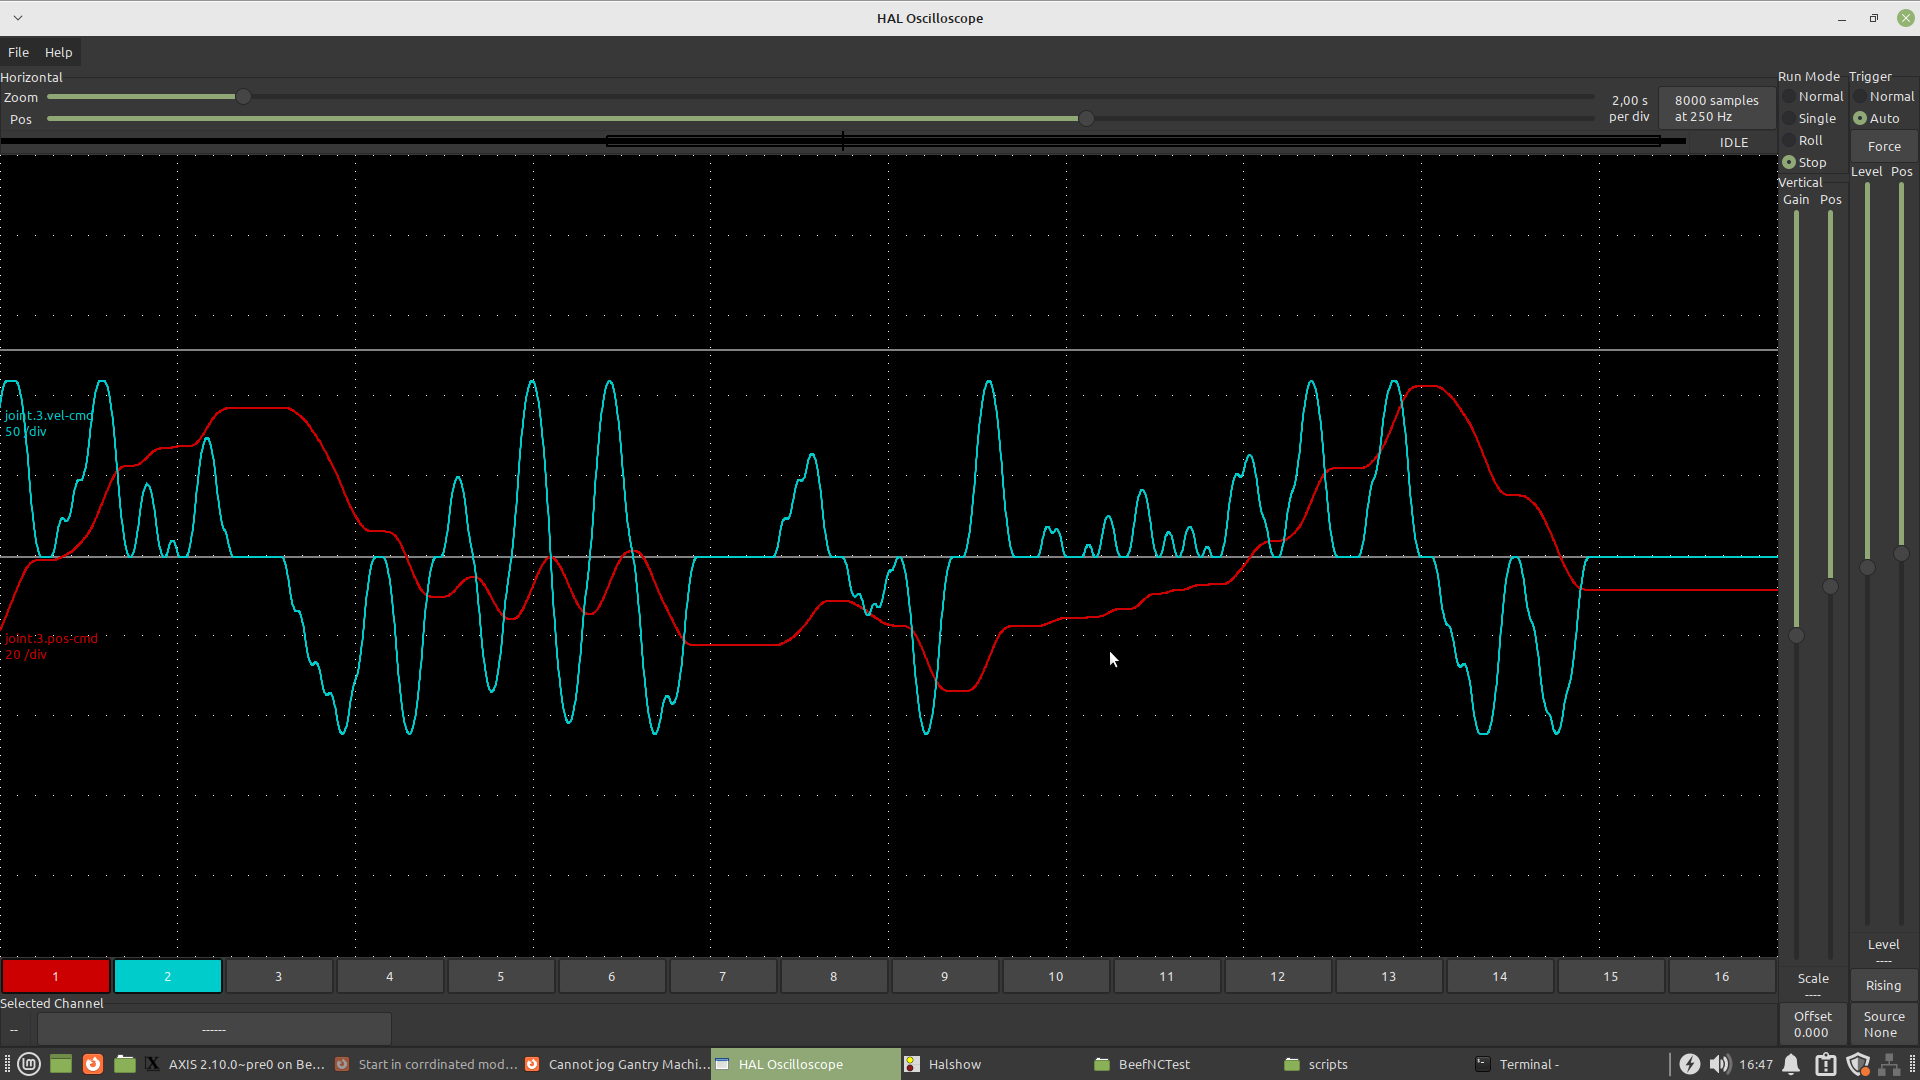Select Stop run mode
This screenshot has width=1920, height=1080.
[x=1805, y=162]
